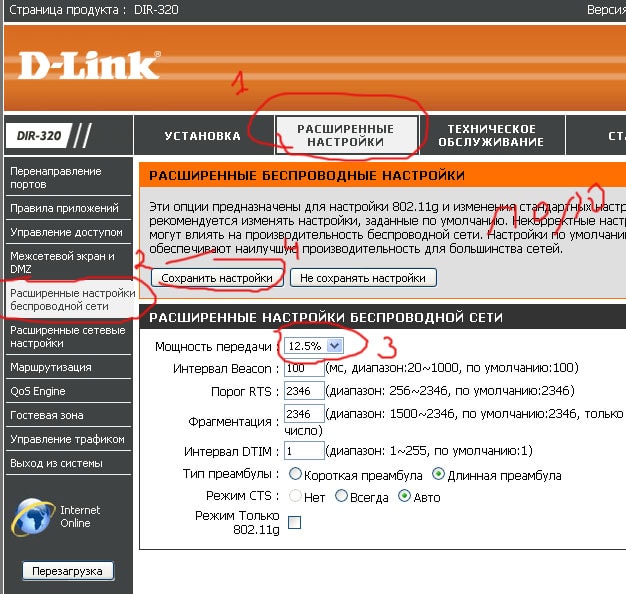Click the Интервал DTIM input field
This screenshot has height=594, width=626.
[304, 451]
